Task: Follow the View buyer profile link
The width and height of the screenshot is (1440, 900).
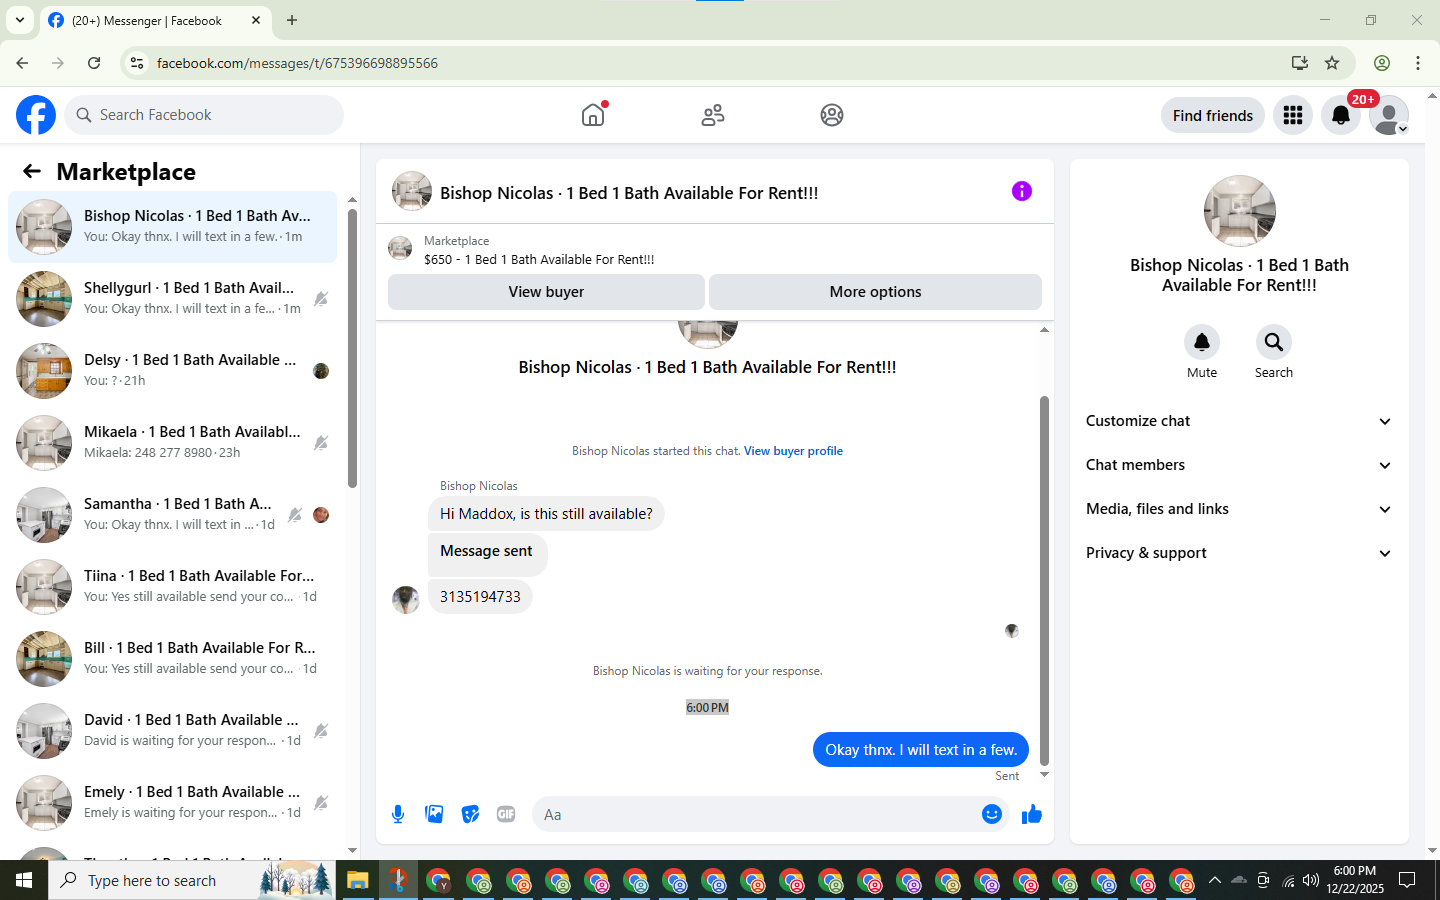Action: [793, 451]
